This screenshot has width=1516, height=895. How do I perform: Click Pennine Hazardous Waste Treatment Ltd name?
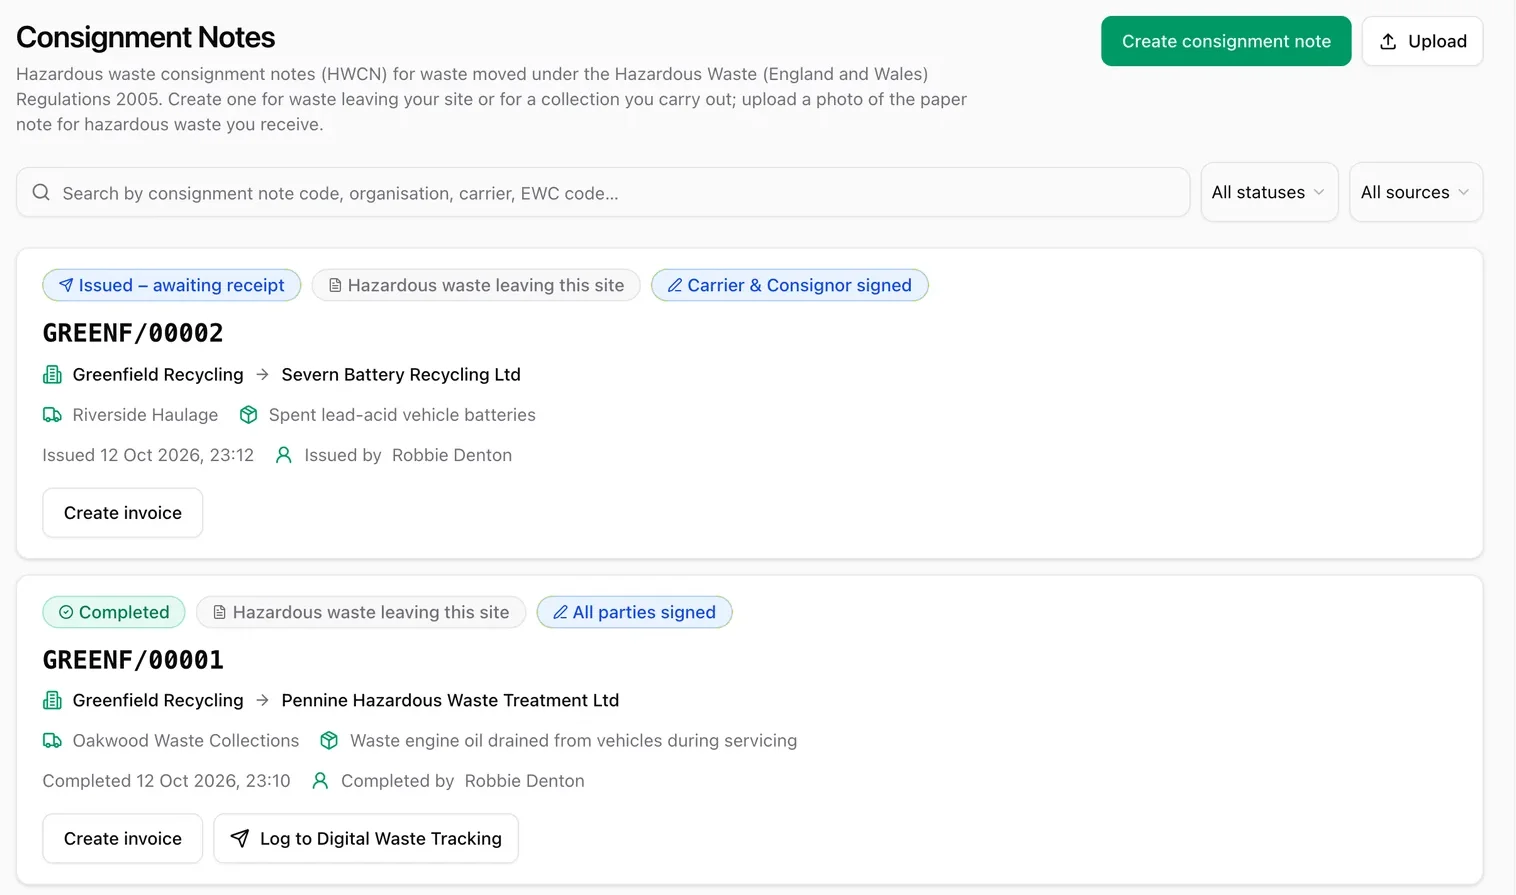450,700
